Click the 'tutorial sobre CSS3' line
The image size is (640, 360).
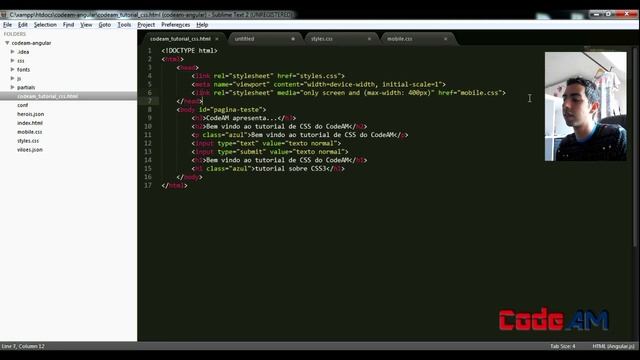pos(268,169)
